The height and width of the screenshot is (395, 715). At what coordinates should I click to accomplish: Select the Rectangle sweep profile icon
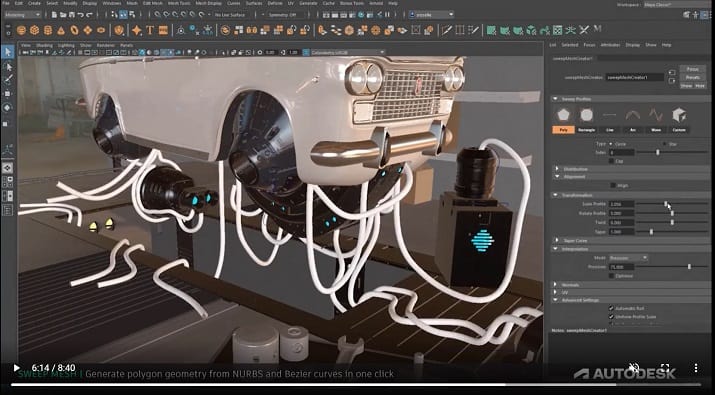pyautogui.click(x=586, y=115)
